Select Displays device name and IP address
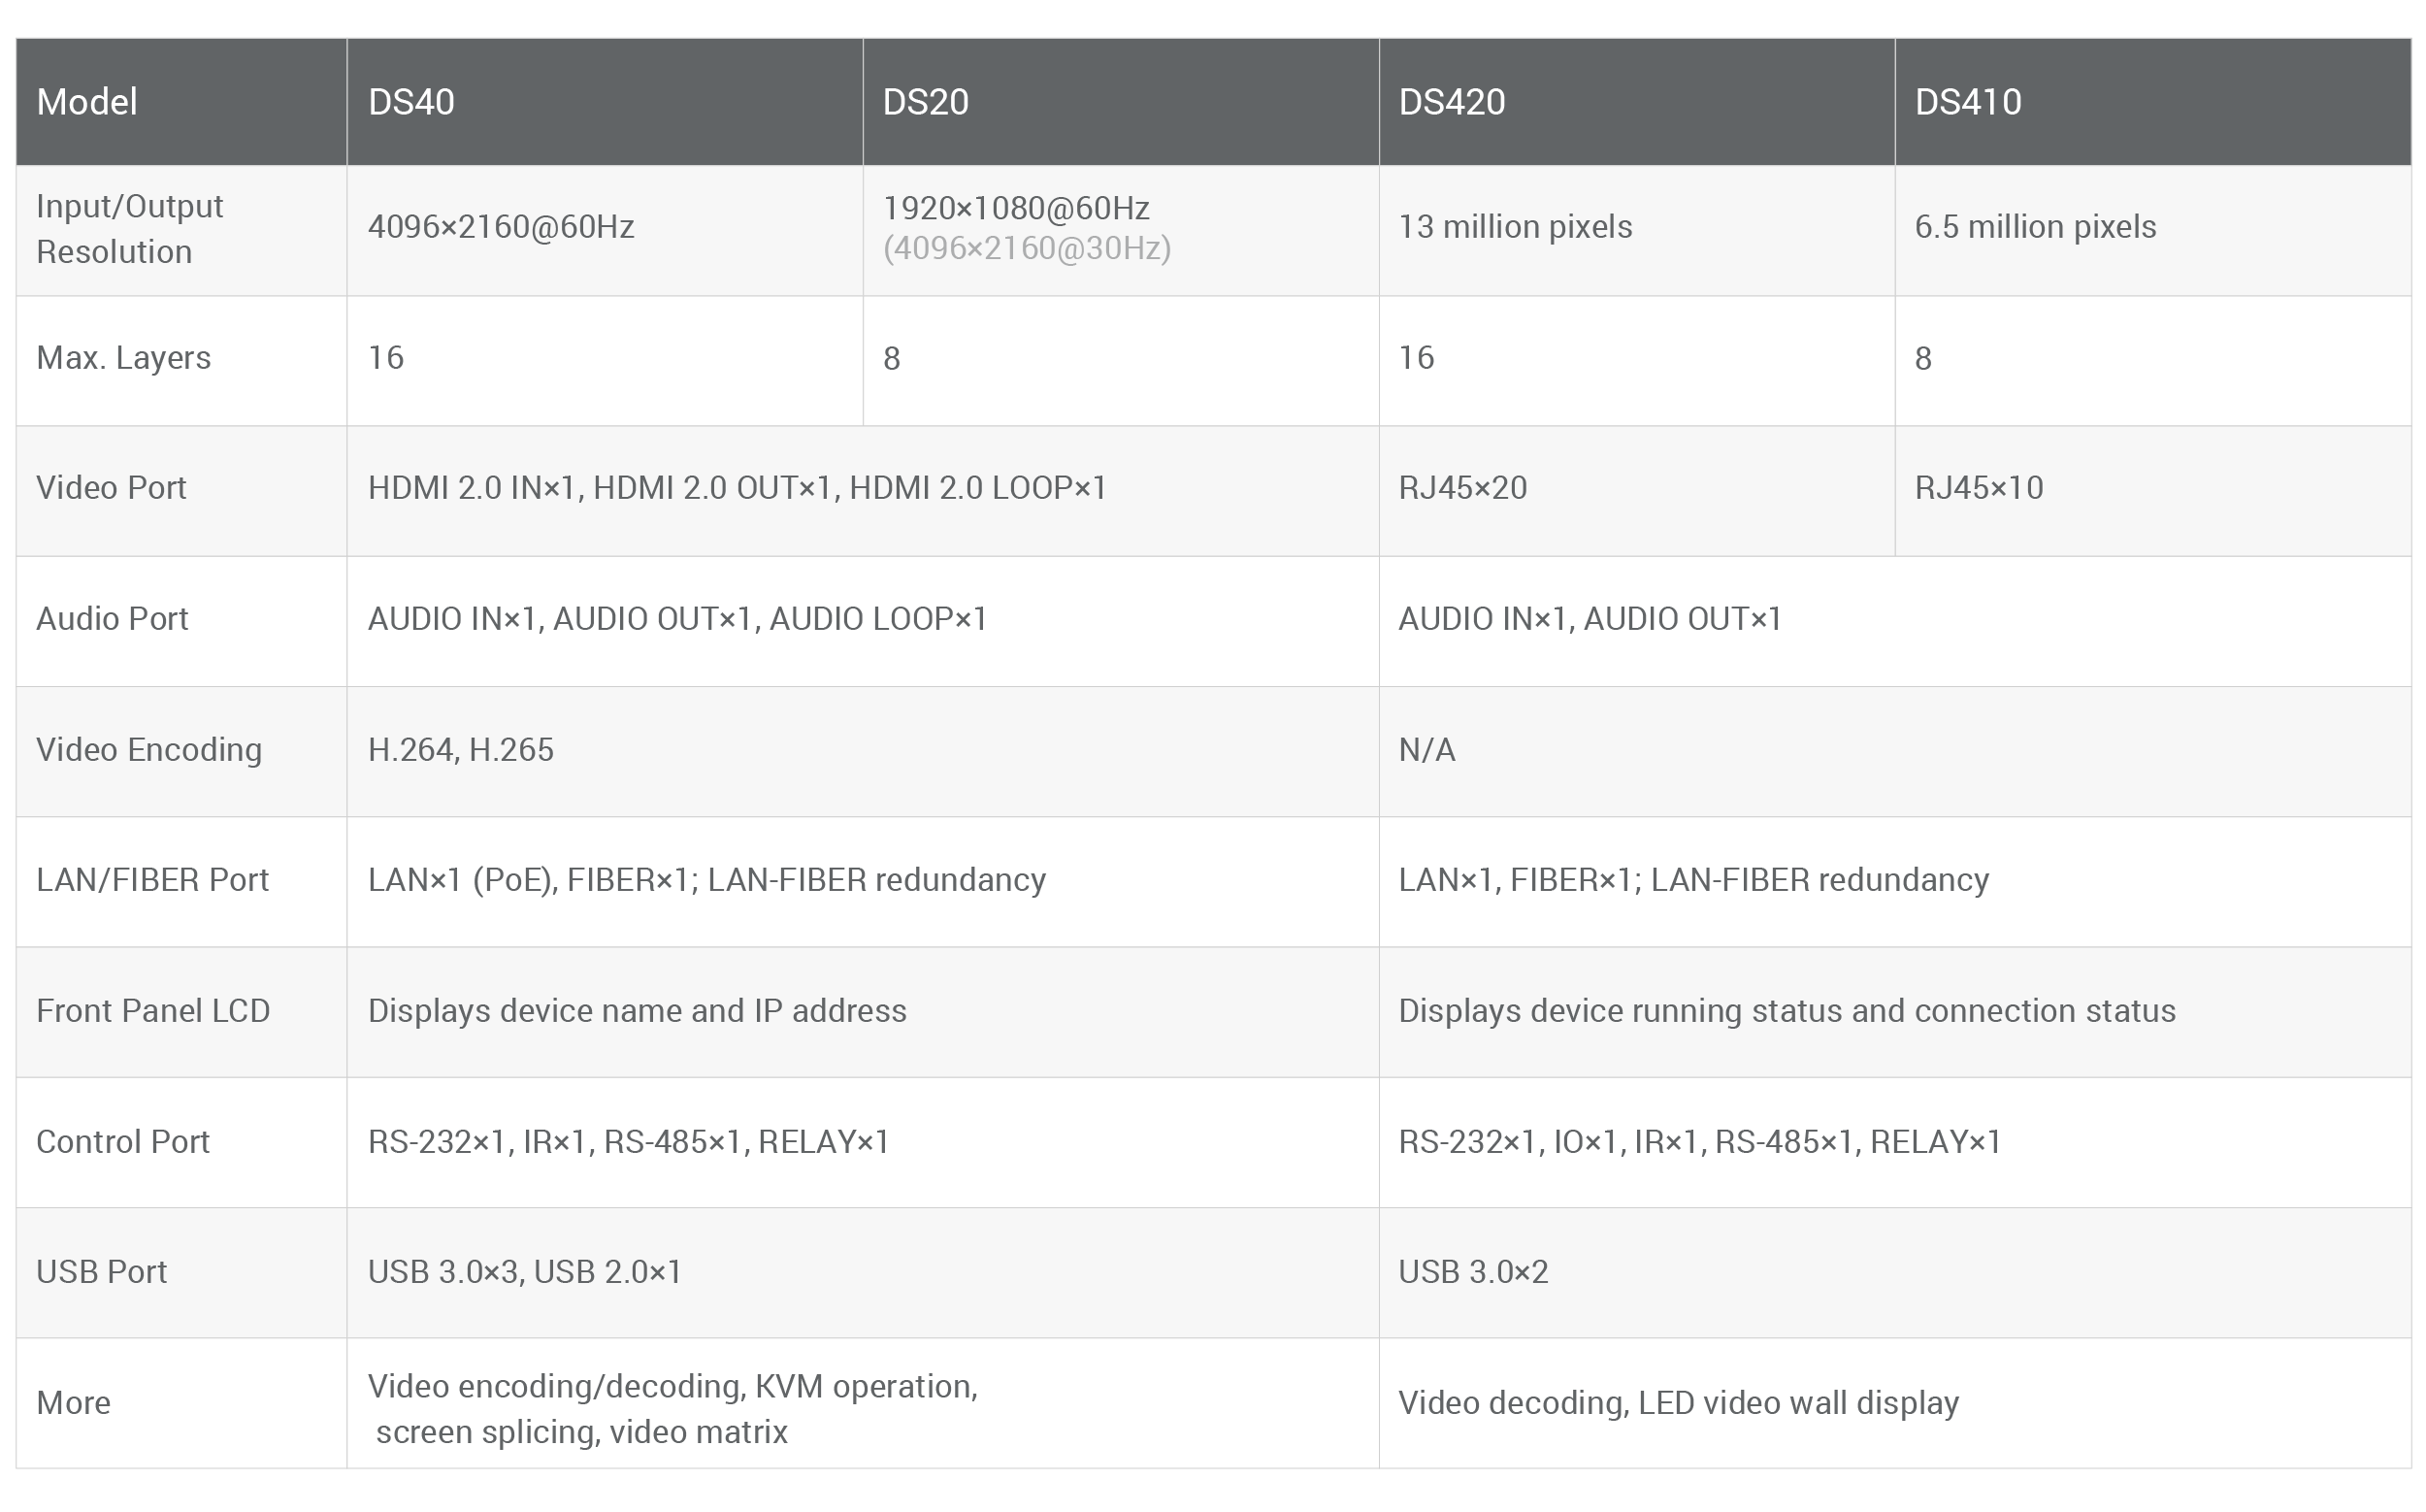This screenshot has width=2426, height=1512. pos(637,1011)
